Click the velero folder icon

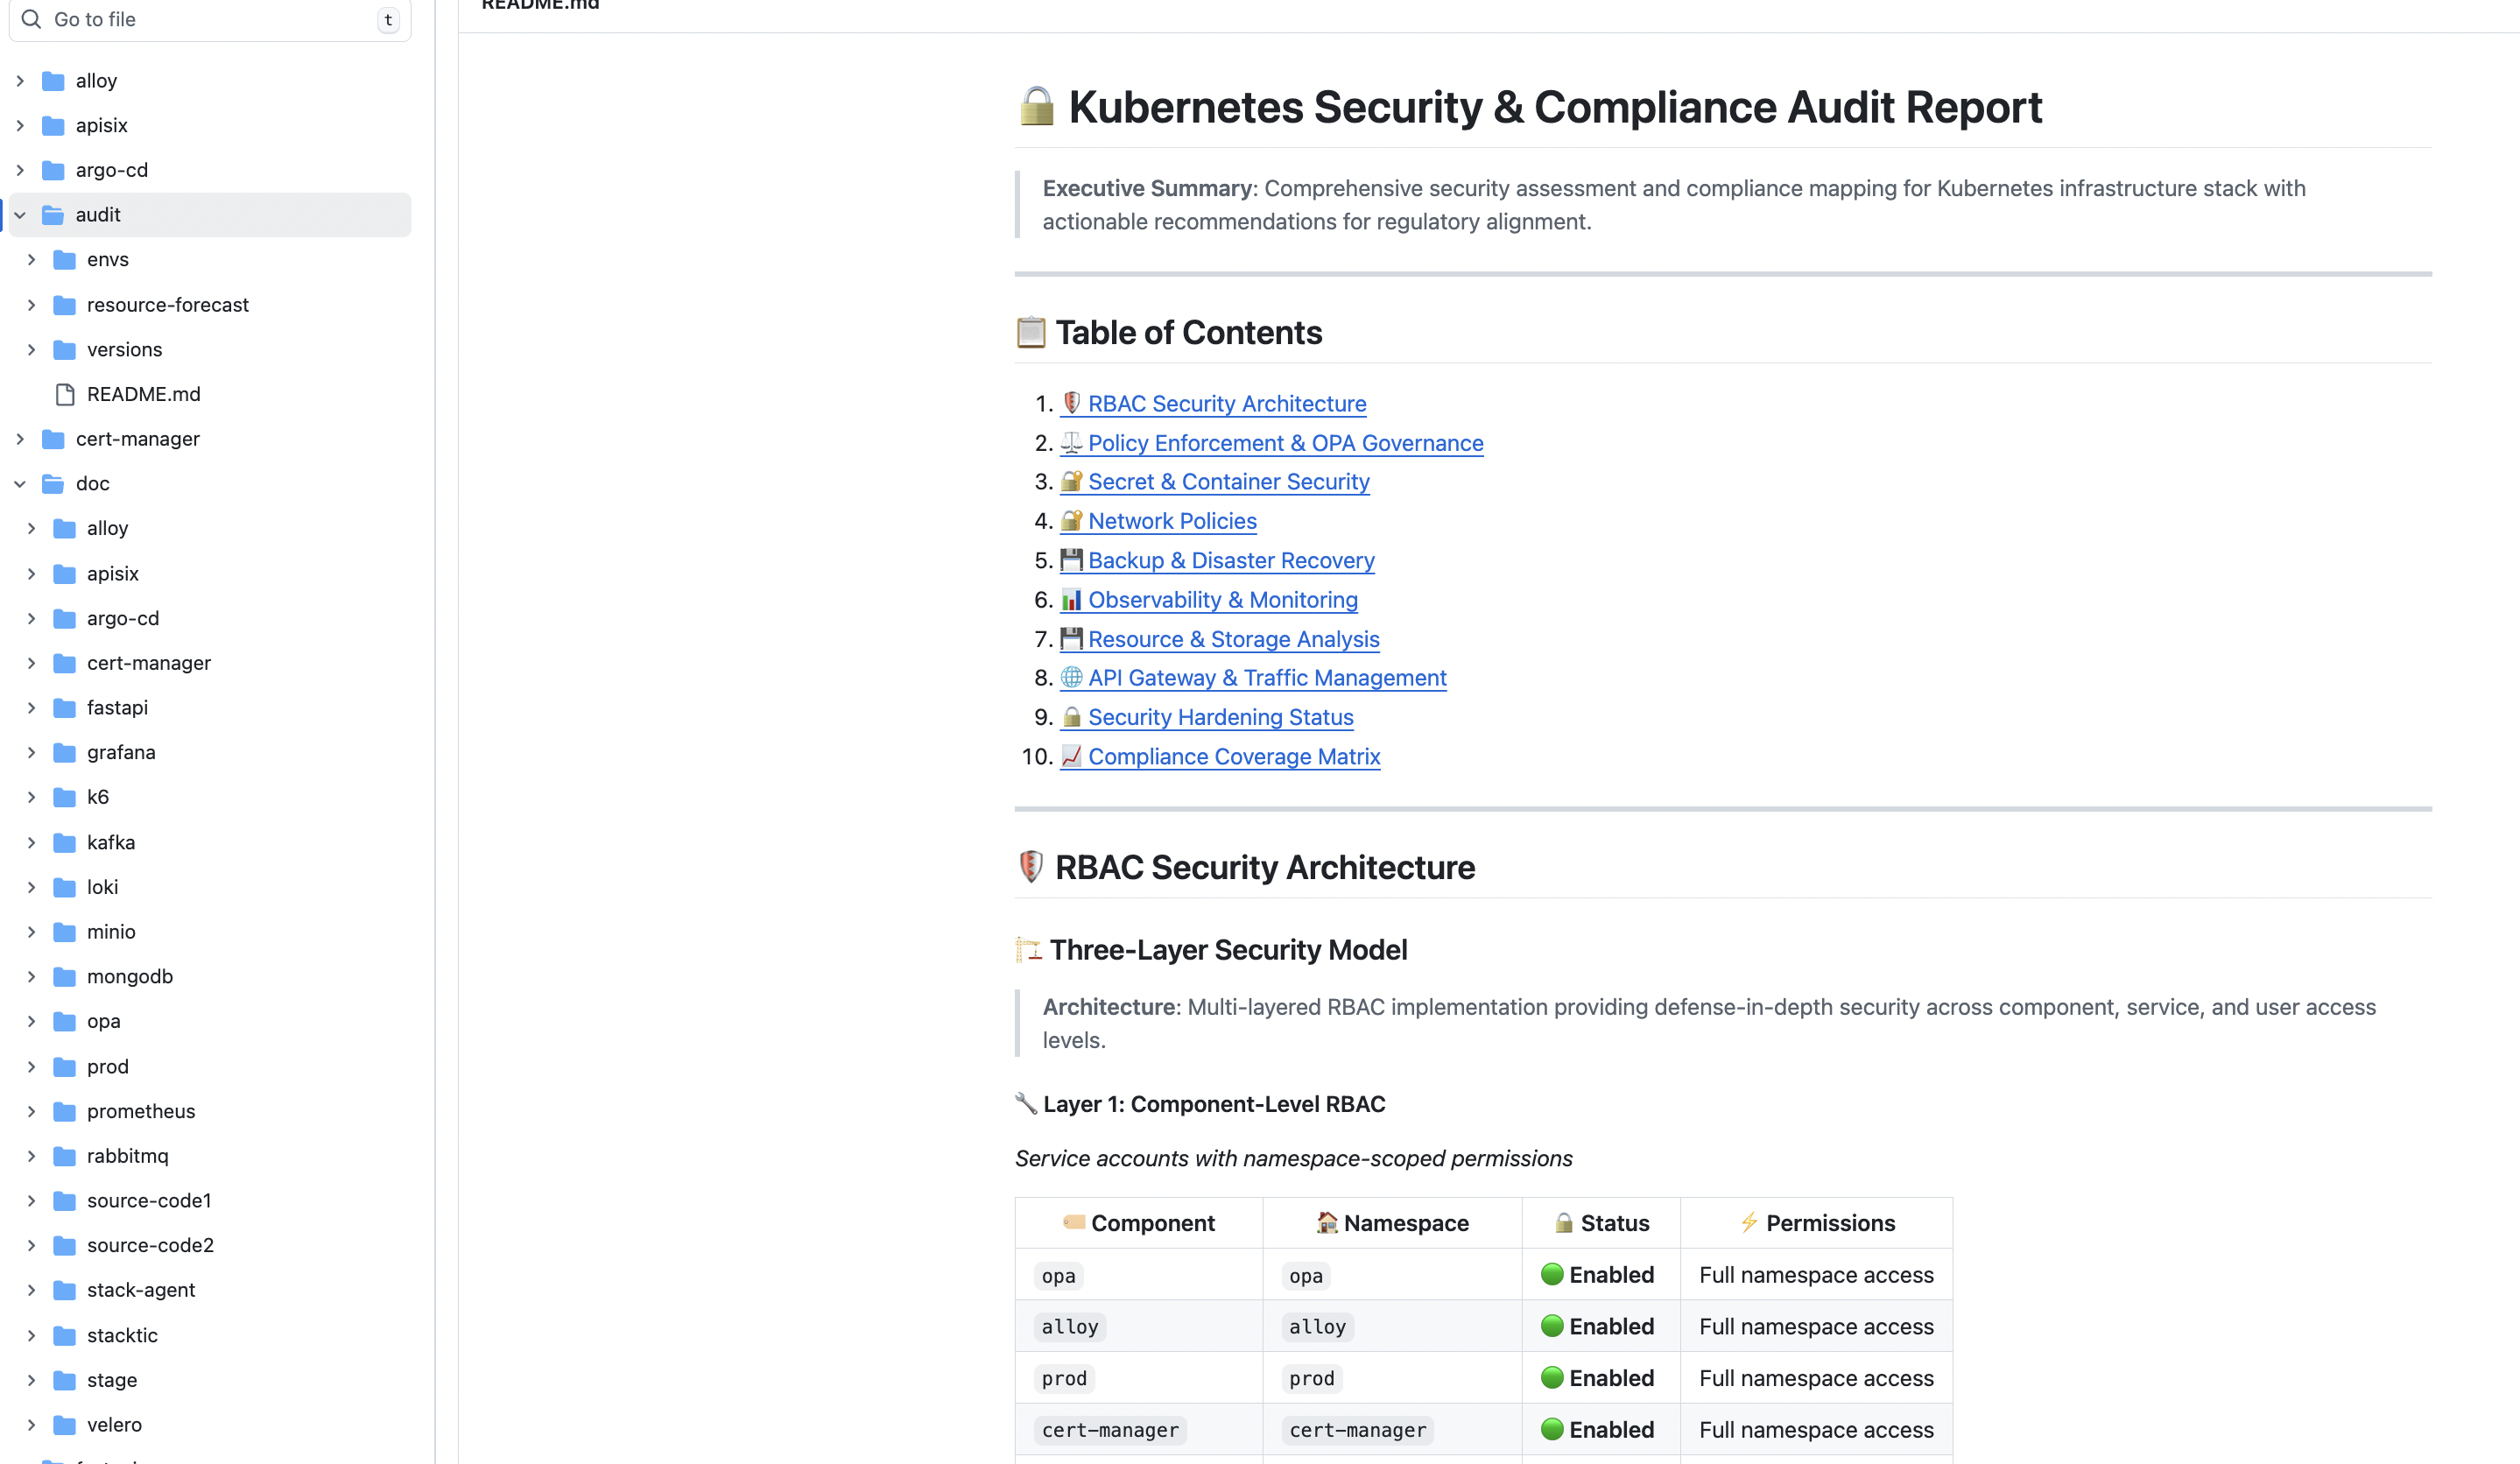[x=65, y=1424]
